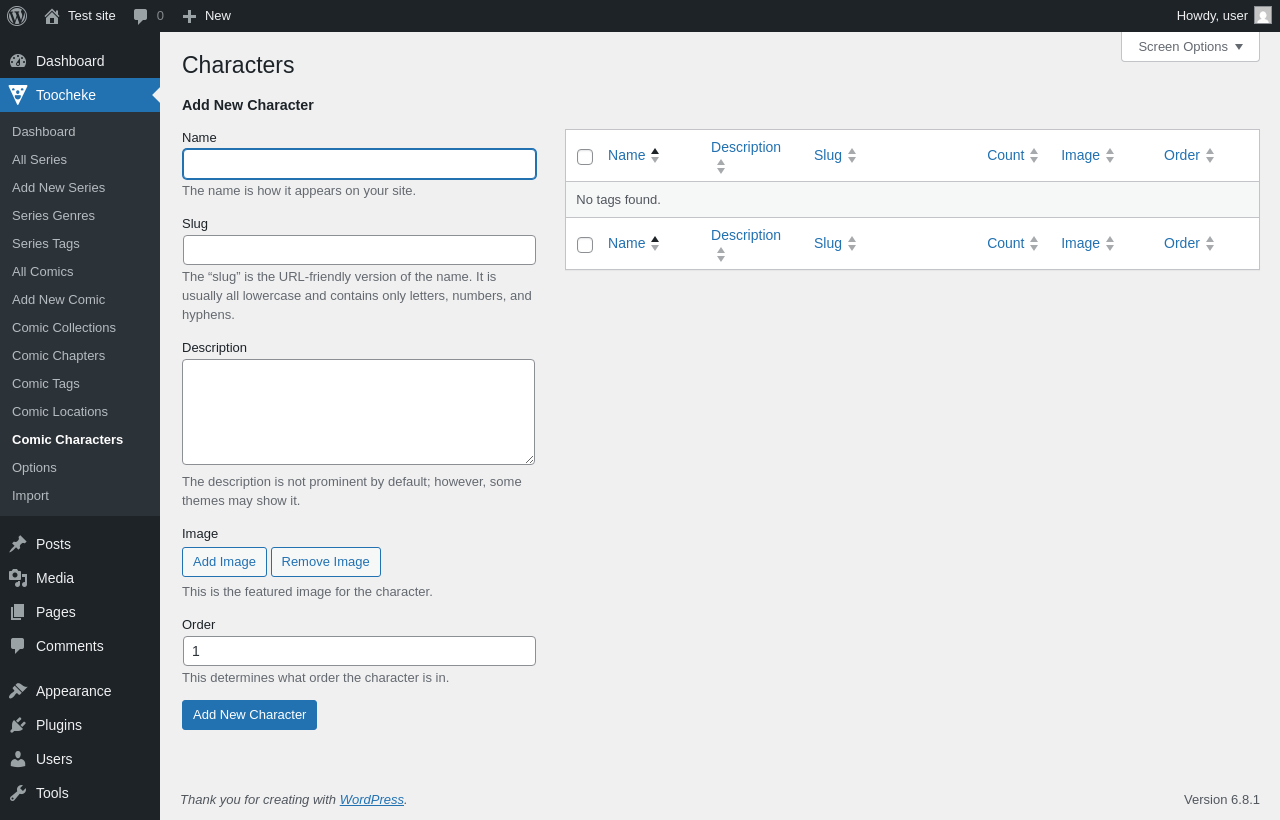Click sort arrows beside Order in table header
Screen dimensions: 1280x820
tap(1210, 155)
